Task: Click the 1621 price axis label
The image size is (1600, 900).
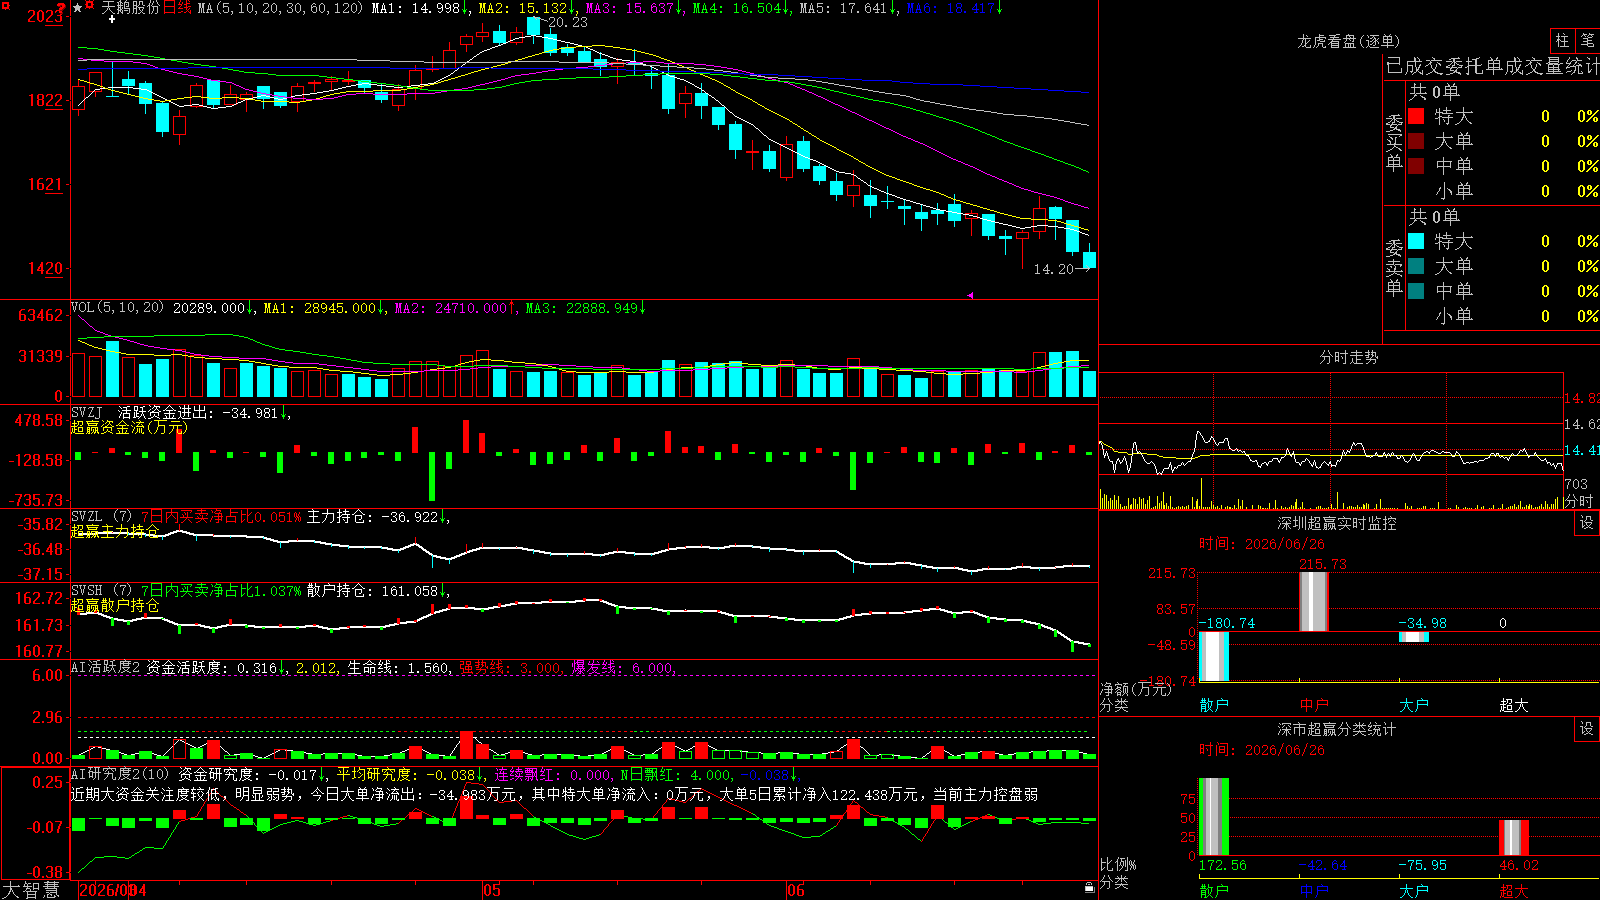Action: point(45,184)
